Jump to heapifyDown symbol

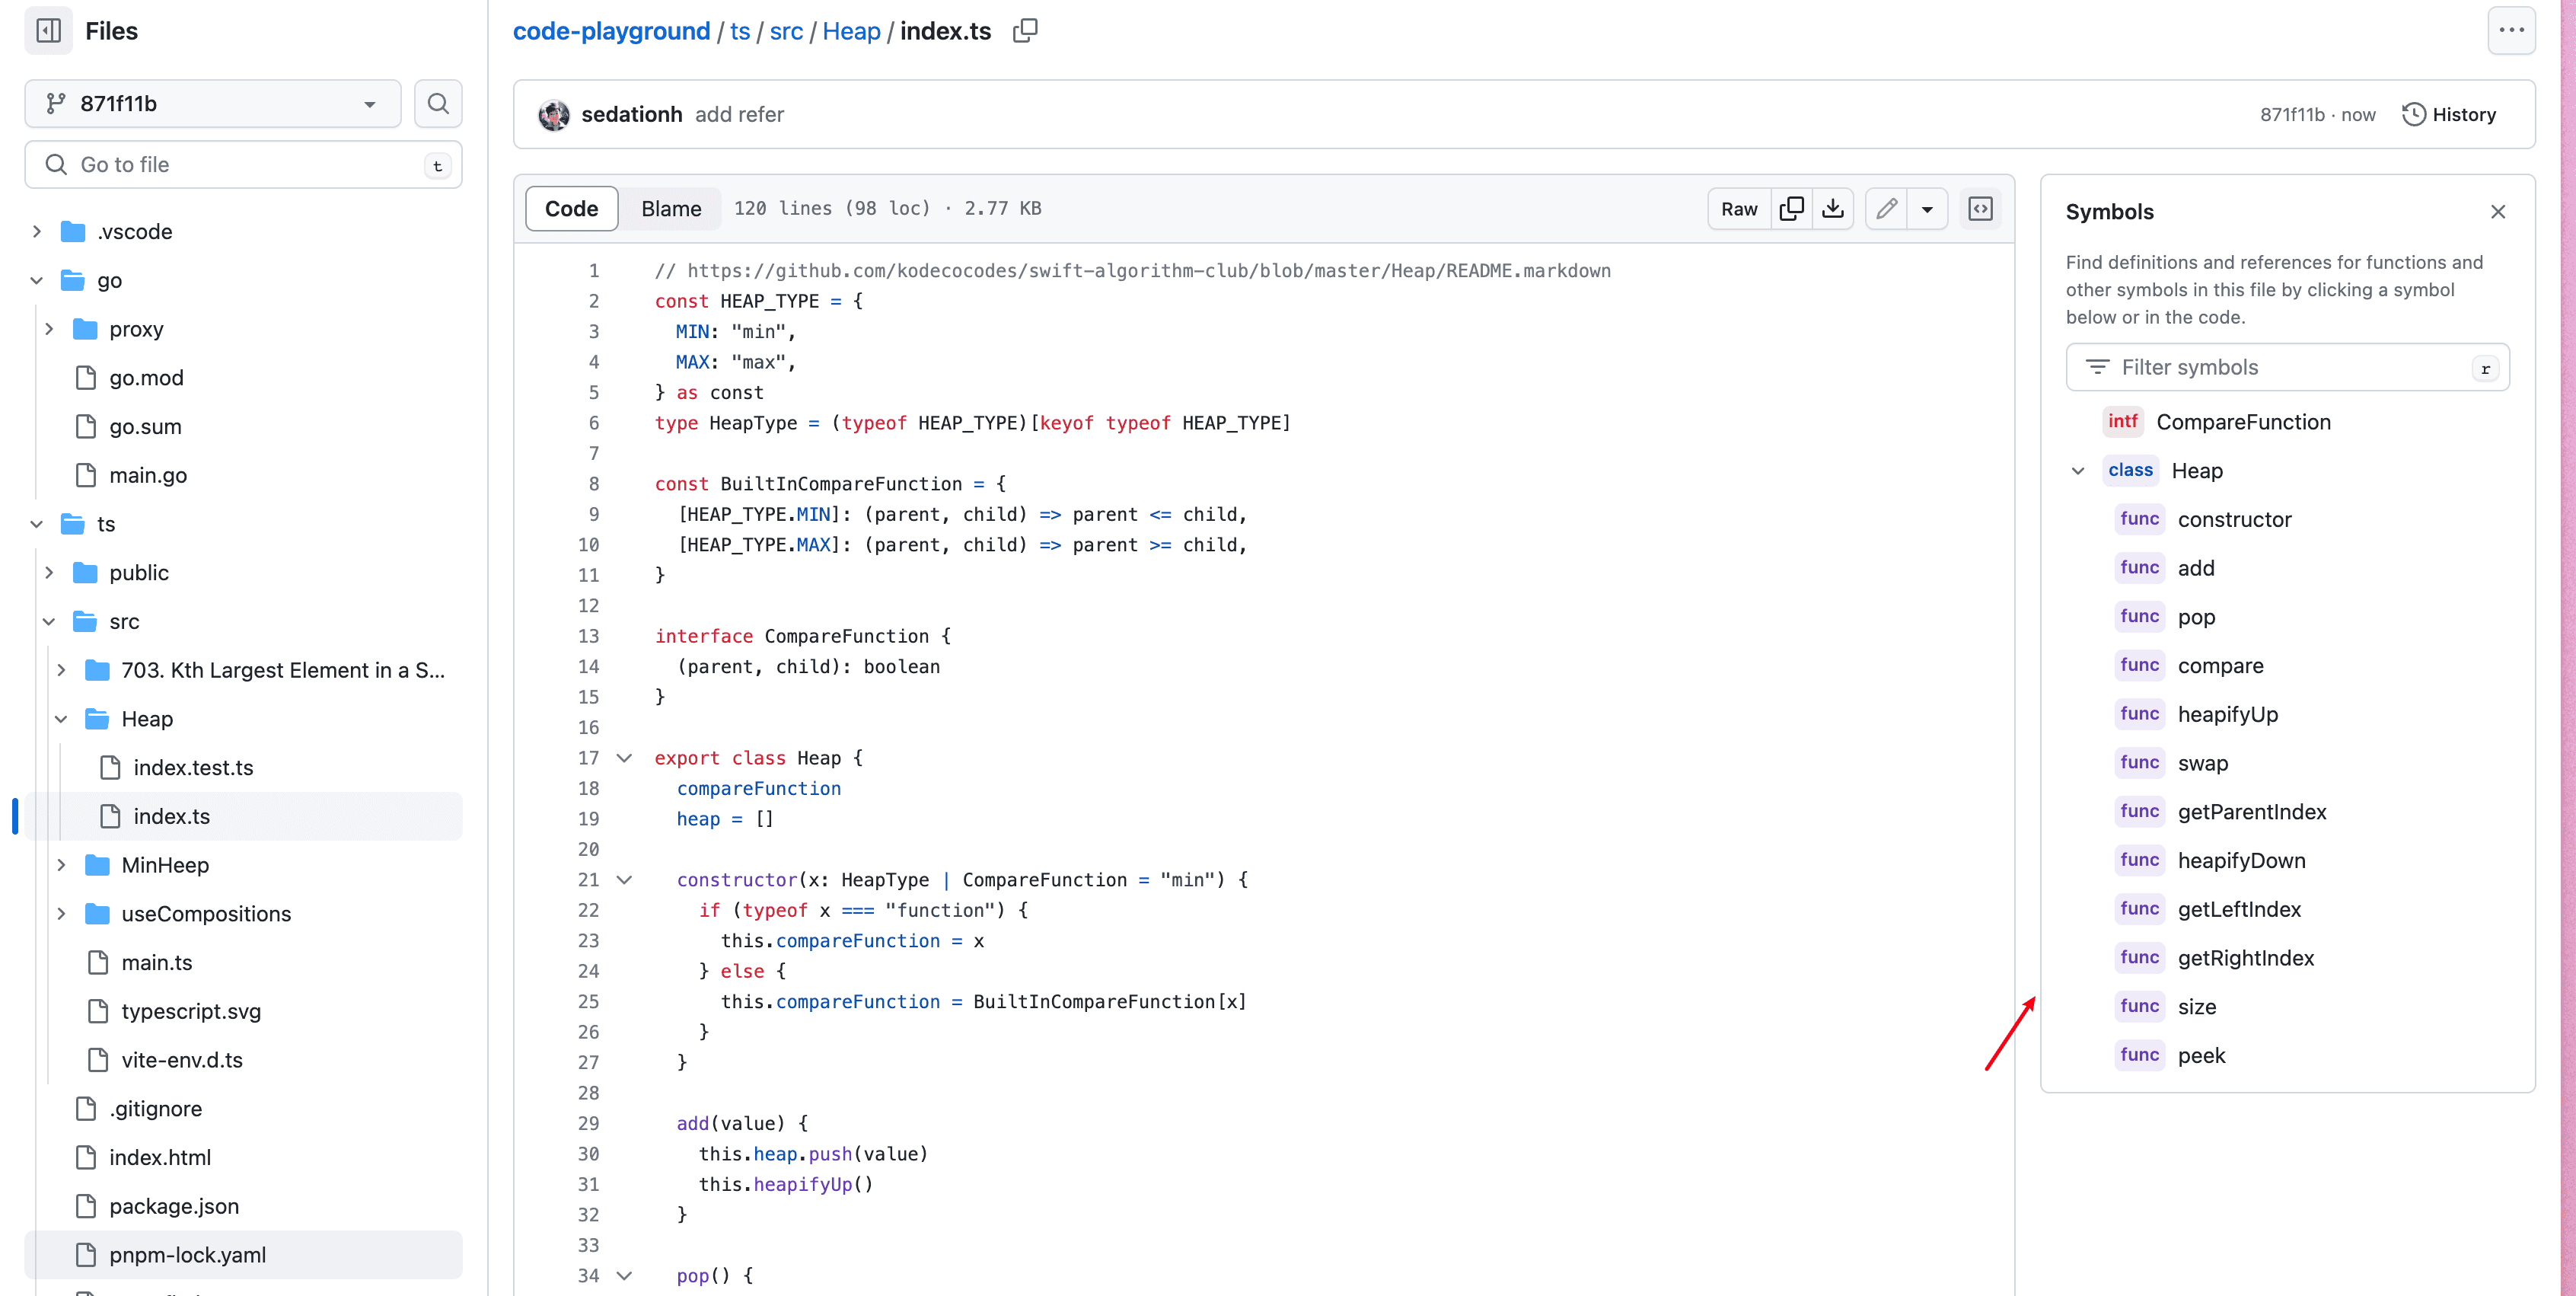pyautogui.click(x=2241, y=860)
